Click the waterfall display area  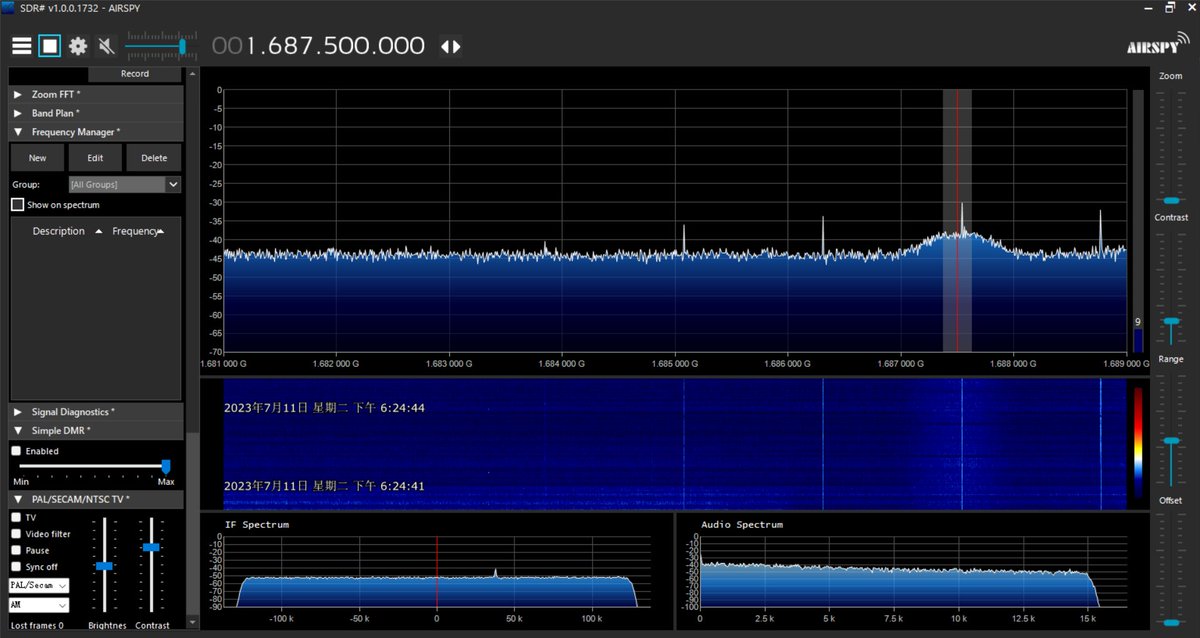pos(675,444)
